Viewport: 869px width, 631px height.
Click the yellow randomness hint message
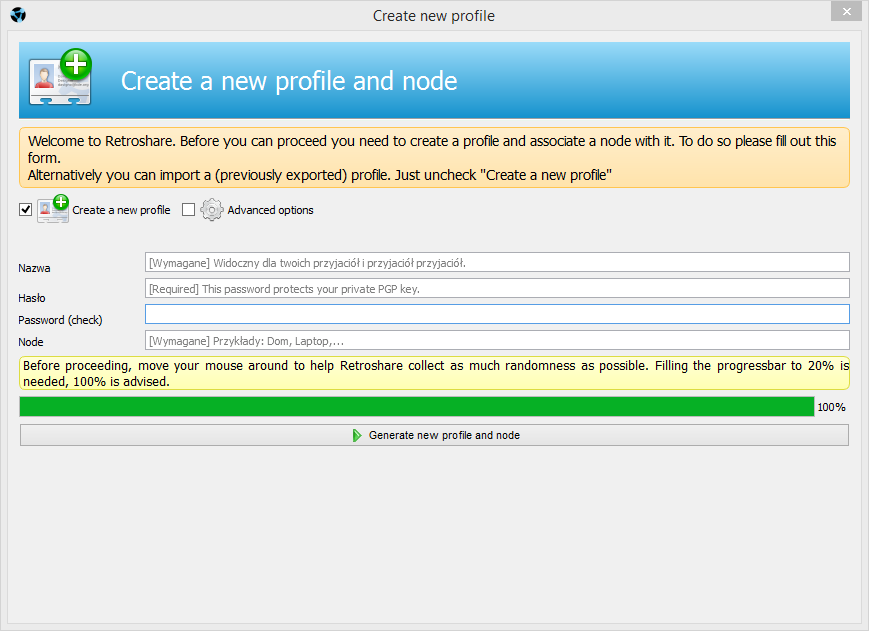[434, 373]
